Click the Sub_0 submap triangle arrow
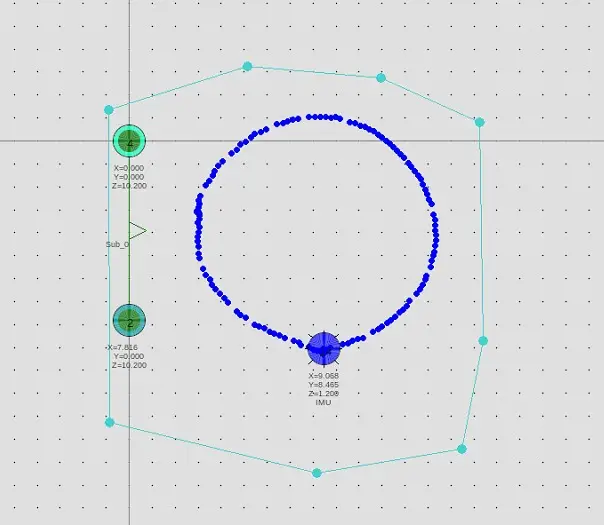604x525 pixels. pyautogui.click(x=138, y=231)
